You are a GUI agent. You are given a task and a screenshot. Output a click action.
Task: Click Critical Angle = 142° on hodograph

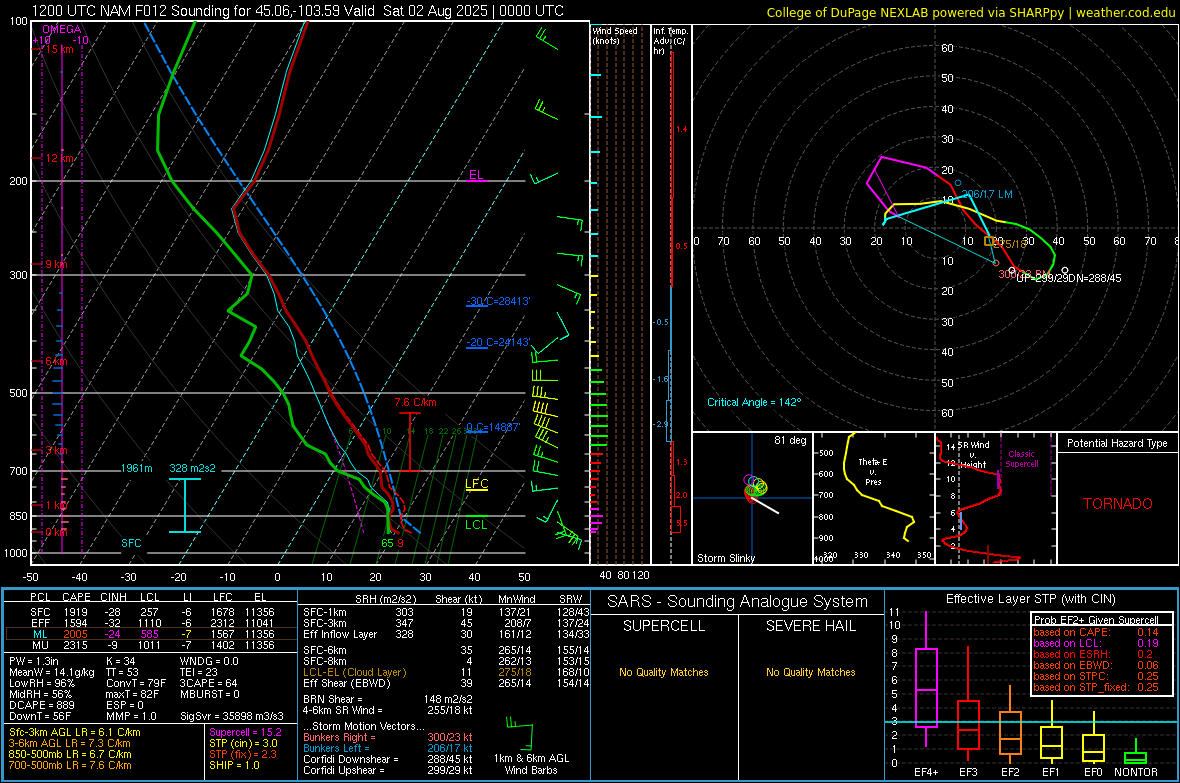click(x=754, y=402)
